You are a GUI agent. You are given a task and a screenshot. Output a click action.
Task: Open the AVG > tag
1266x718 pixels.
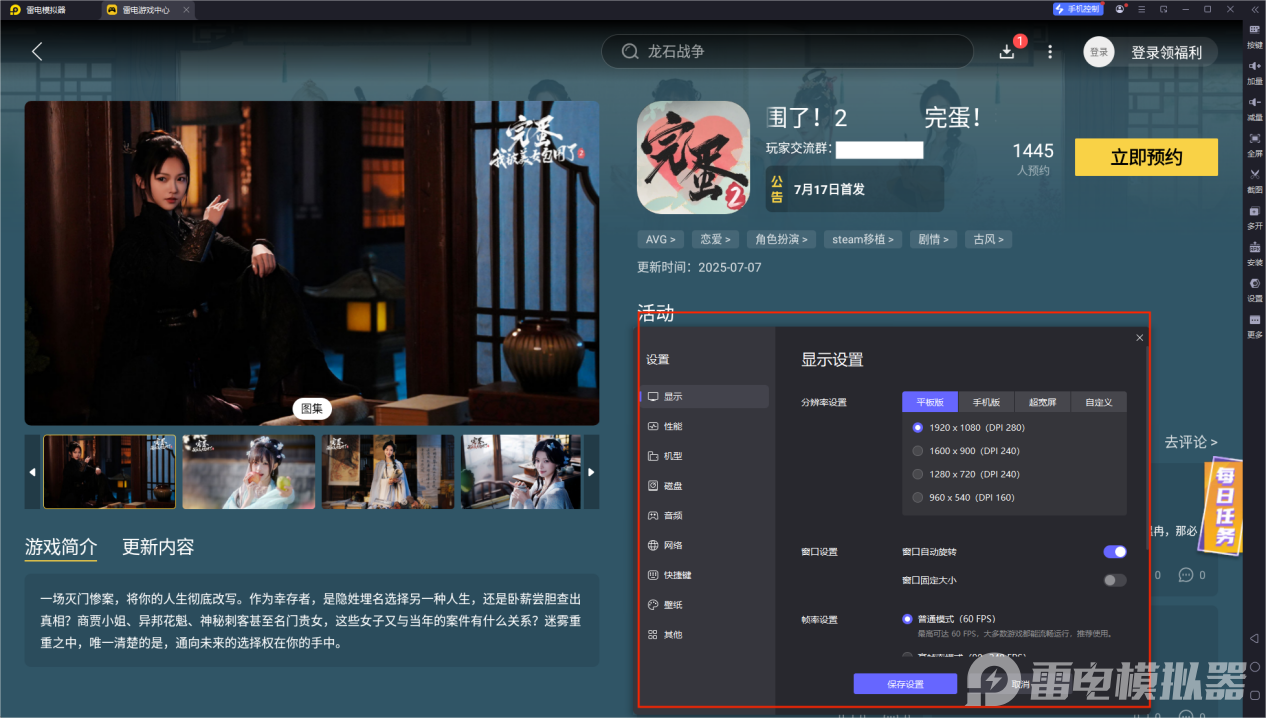coord(661,239)
